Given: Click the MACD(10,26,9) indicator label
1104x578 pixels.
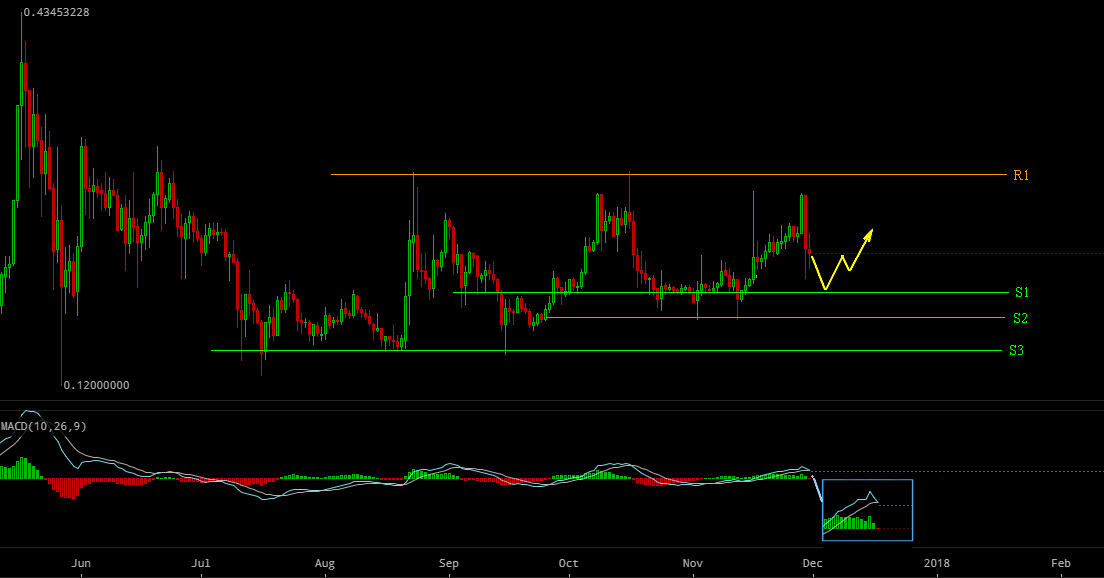Looking at the screenshot, I should tap(44, 426).
